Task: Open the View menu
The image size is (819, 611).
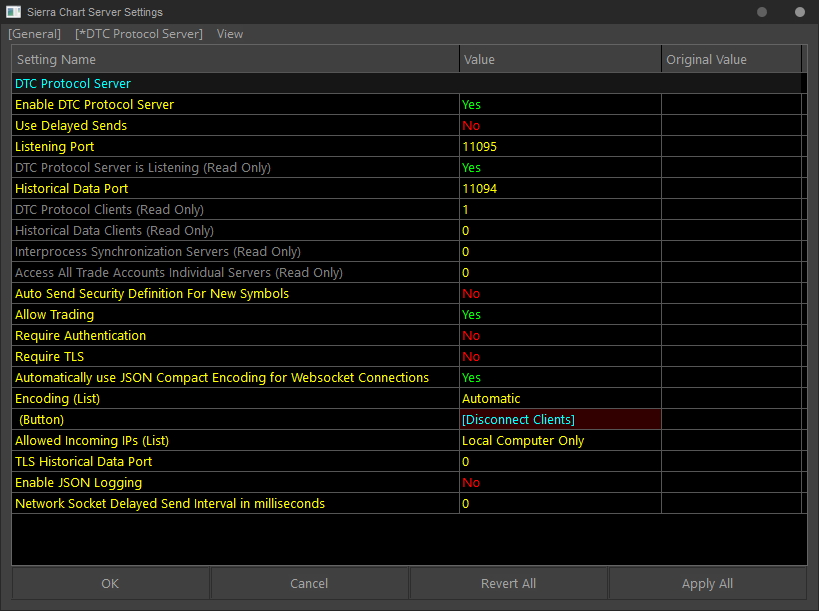Action: 230,34
